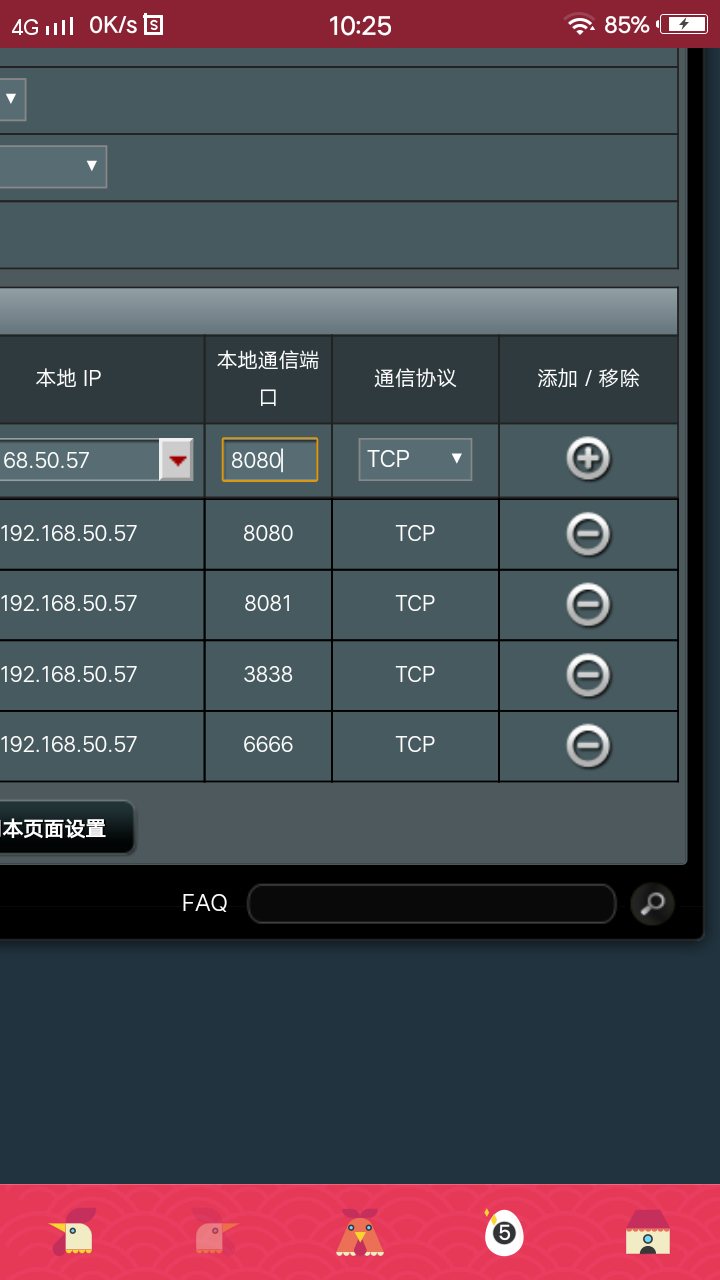The height and width of the screenshot is (1280, 720).
Task: Click the 本地 IP column header
Action: pos(69,378)
